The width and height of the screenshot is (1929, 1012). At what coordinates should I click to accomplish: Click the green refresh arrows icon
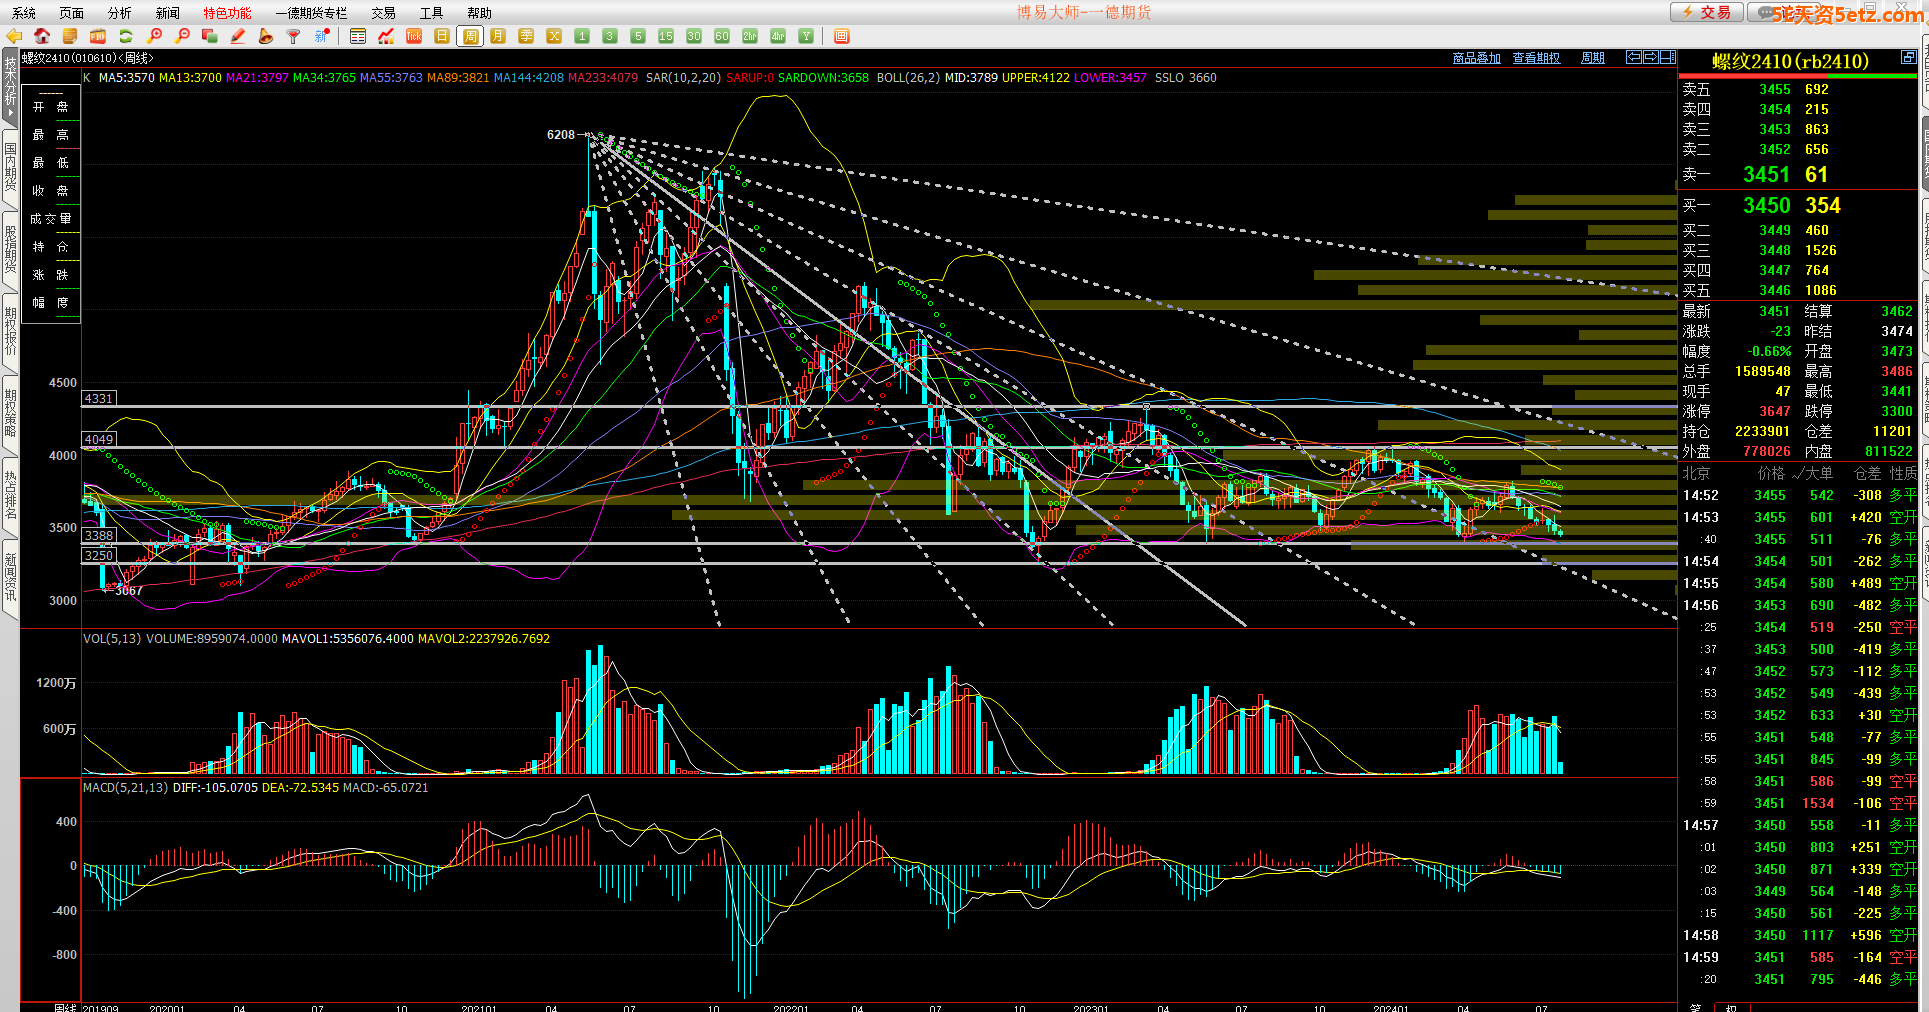click(126, 36)
